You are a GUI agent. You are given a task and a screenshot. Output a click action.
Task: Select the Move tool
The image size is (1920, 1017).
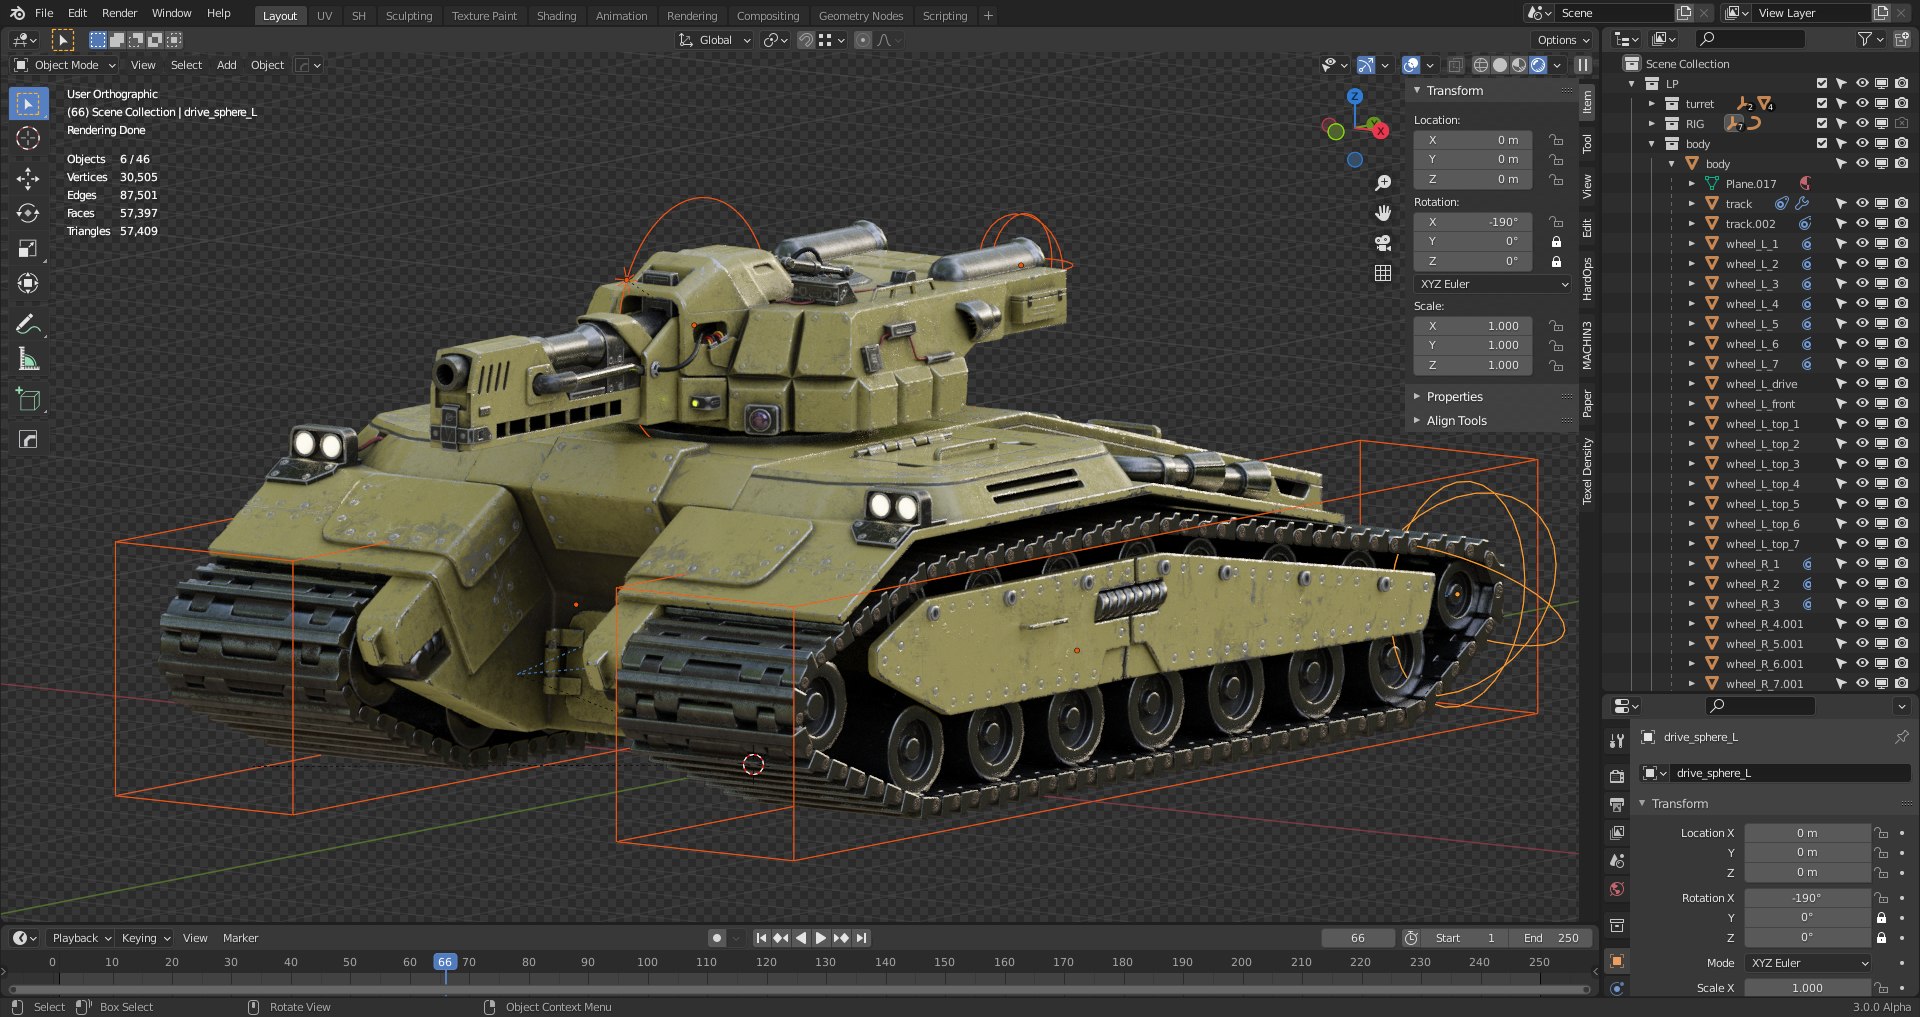click(28, 179)
